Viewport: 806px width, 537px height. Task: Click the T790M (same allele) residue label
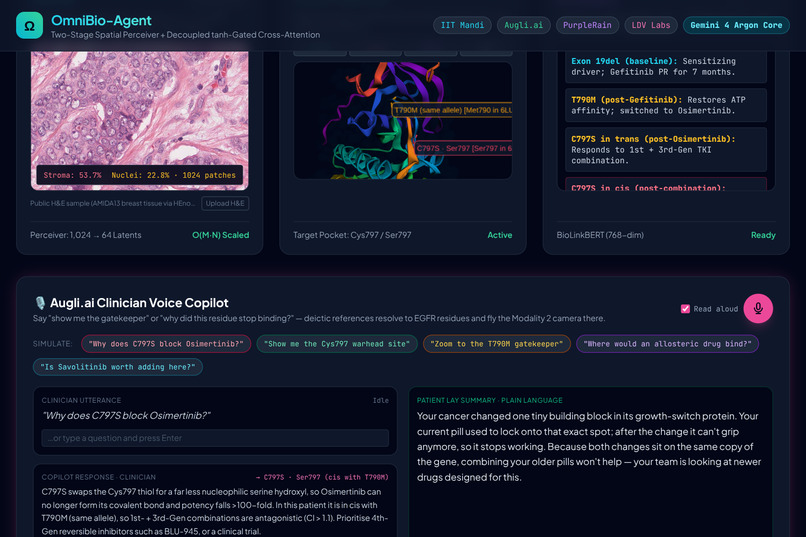coord(452,110)
